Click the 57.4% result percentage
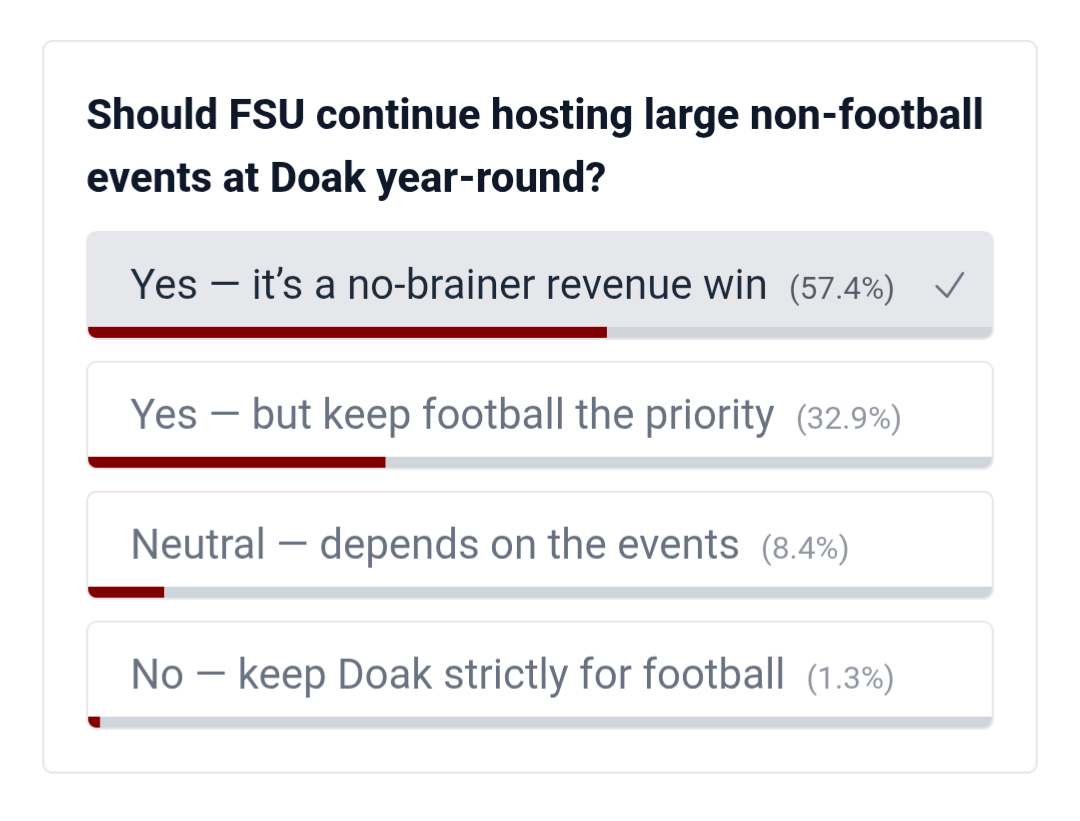The image size is (1080, 821). (x=841, y=289)
